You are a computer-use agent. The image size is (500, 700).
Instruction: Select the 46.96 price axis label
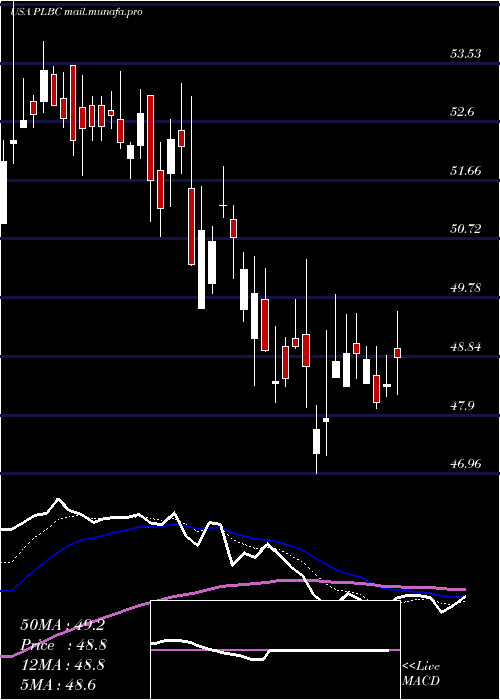(x=466, y=464)
